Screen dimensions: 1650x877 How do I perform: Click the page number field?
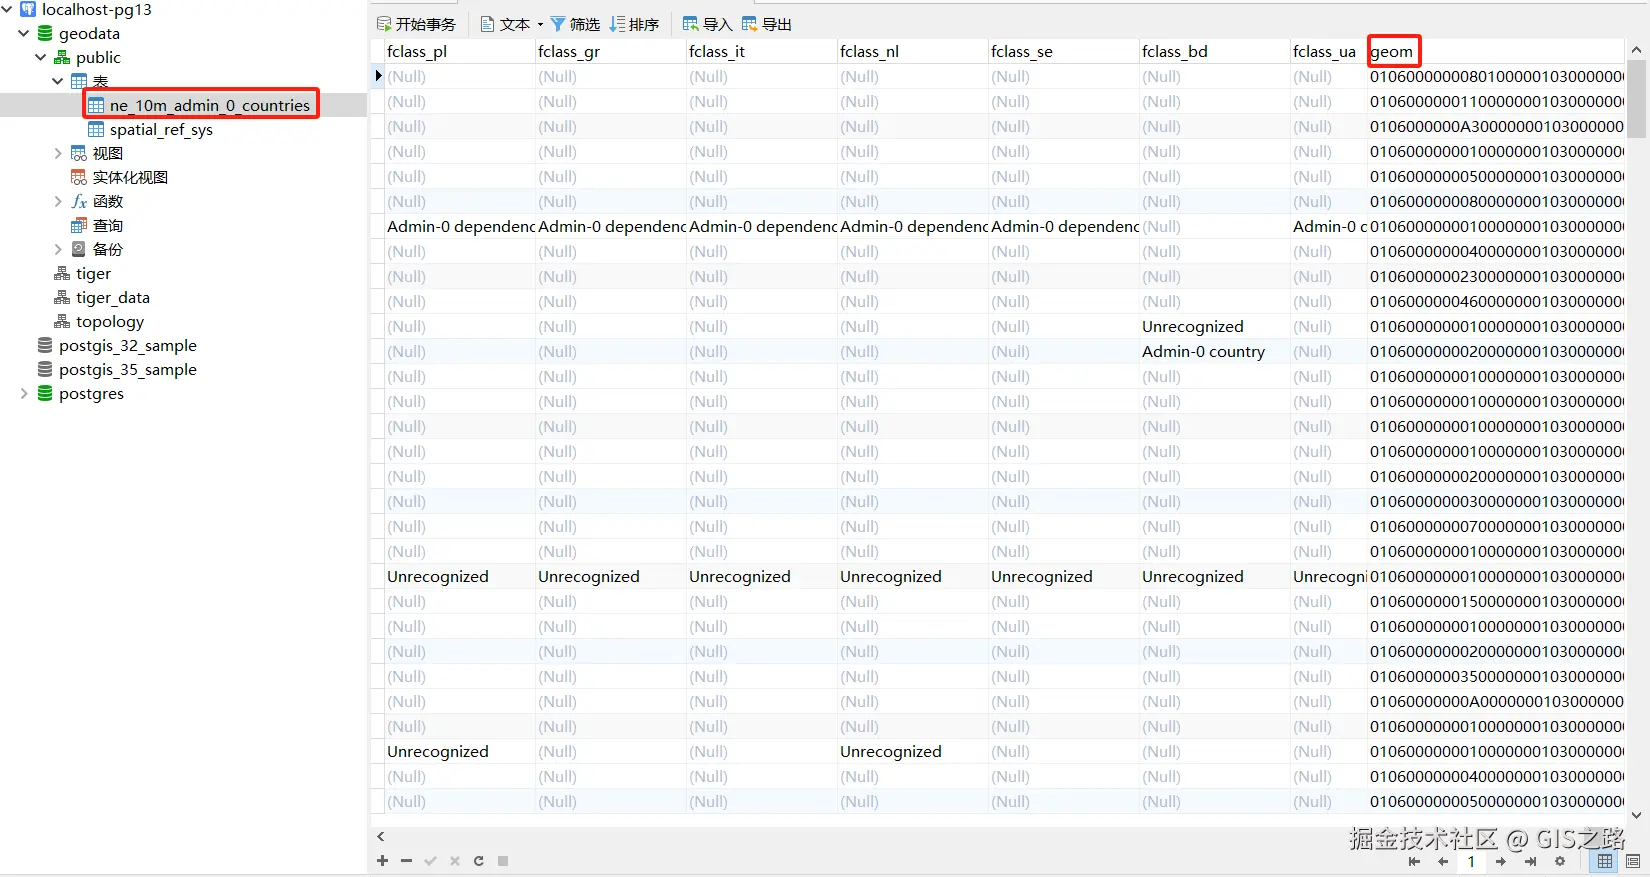pyautogui.click(x=1471, y=861)
